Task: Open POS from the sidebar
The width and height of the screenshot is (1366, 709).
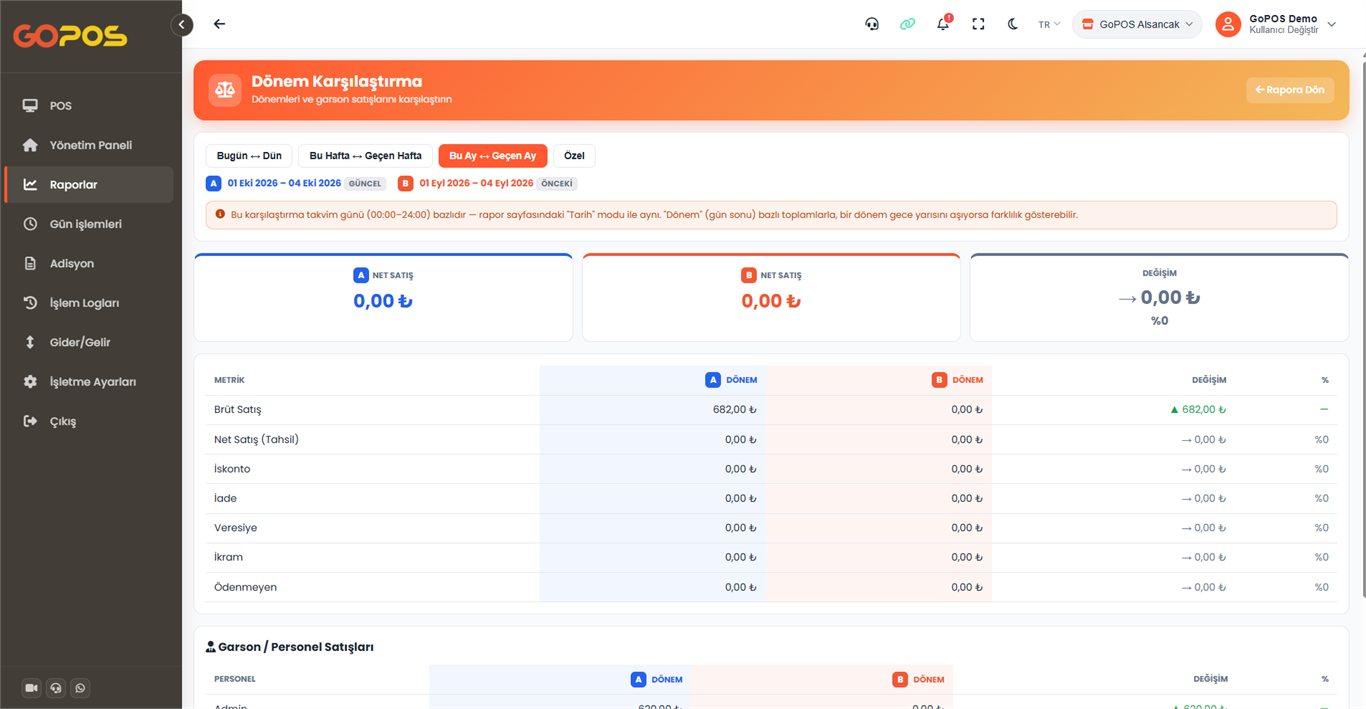Action: (88, 106)
